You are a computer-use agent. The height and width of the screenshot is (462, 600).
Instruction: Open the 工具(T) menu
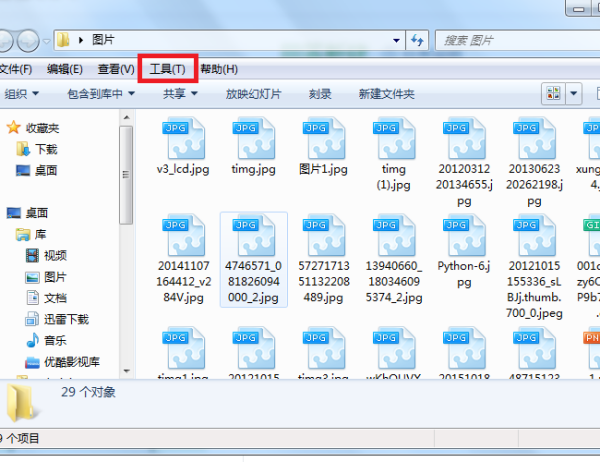click(168, 69)
